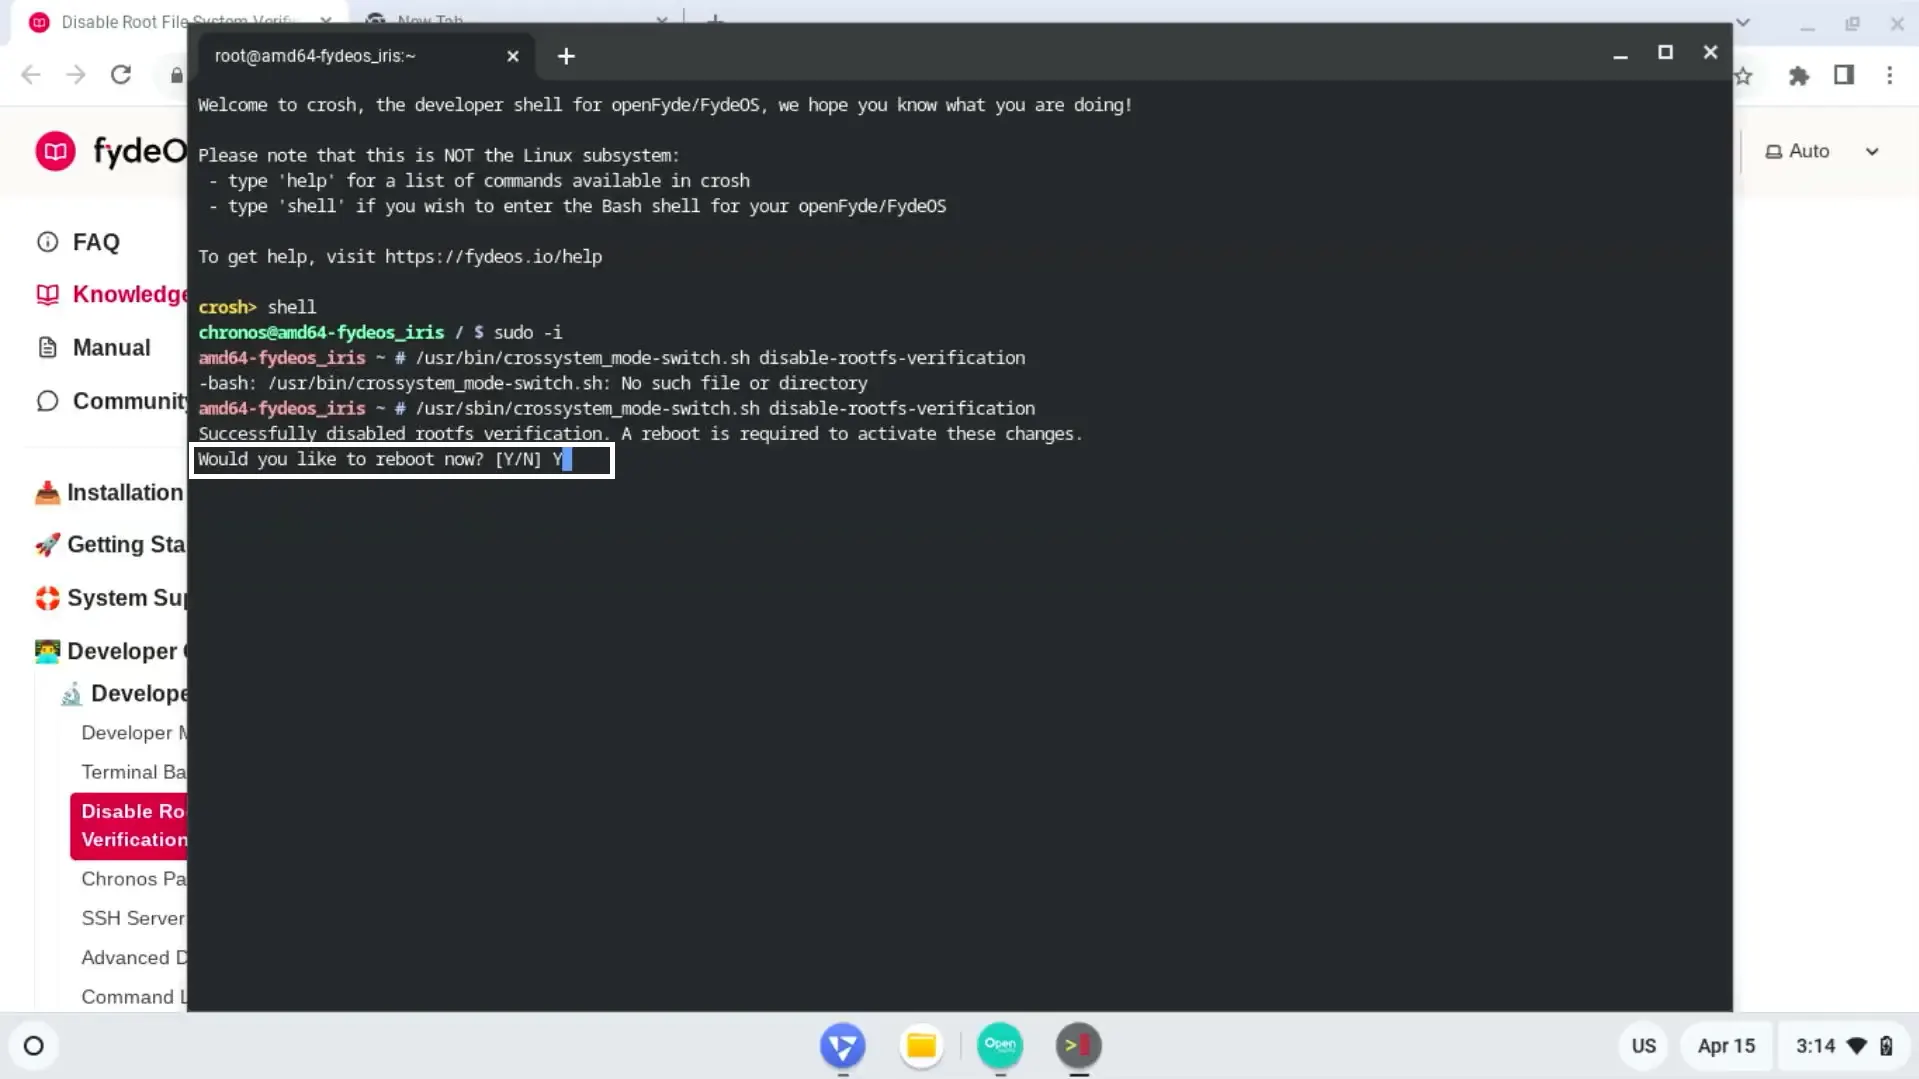This screenshot has width=1919, height=1079.
Task: Open Chrome's three-dot menu
Action: coord(1891,75)
